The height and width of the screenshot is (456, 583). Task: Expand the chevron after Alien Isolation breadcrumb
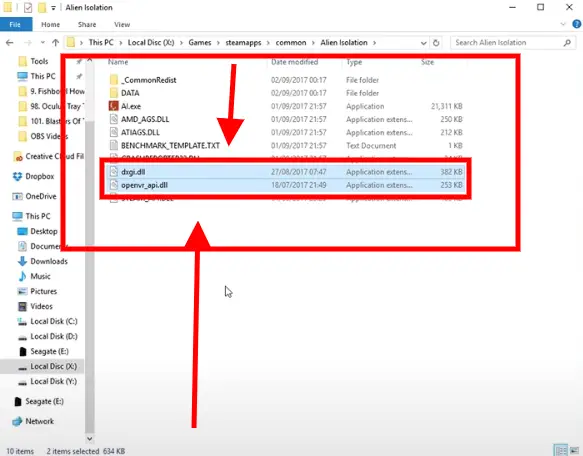(x=374, y=43)
